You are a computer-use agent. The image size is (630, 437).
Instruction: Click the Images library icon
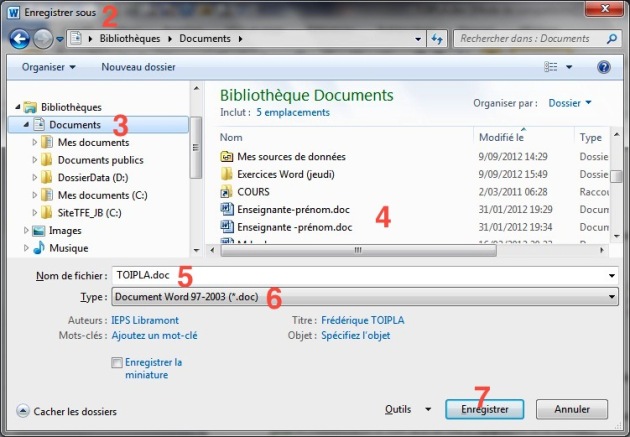coord(39,231)
